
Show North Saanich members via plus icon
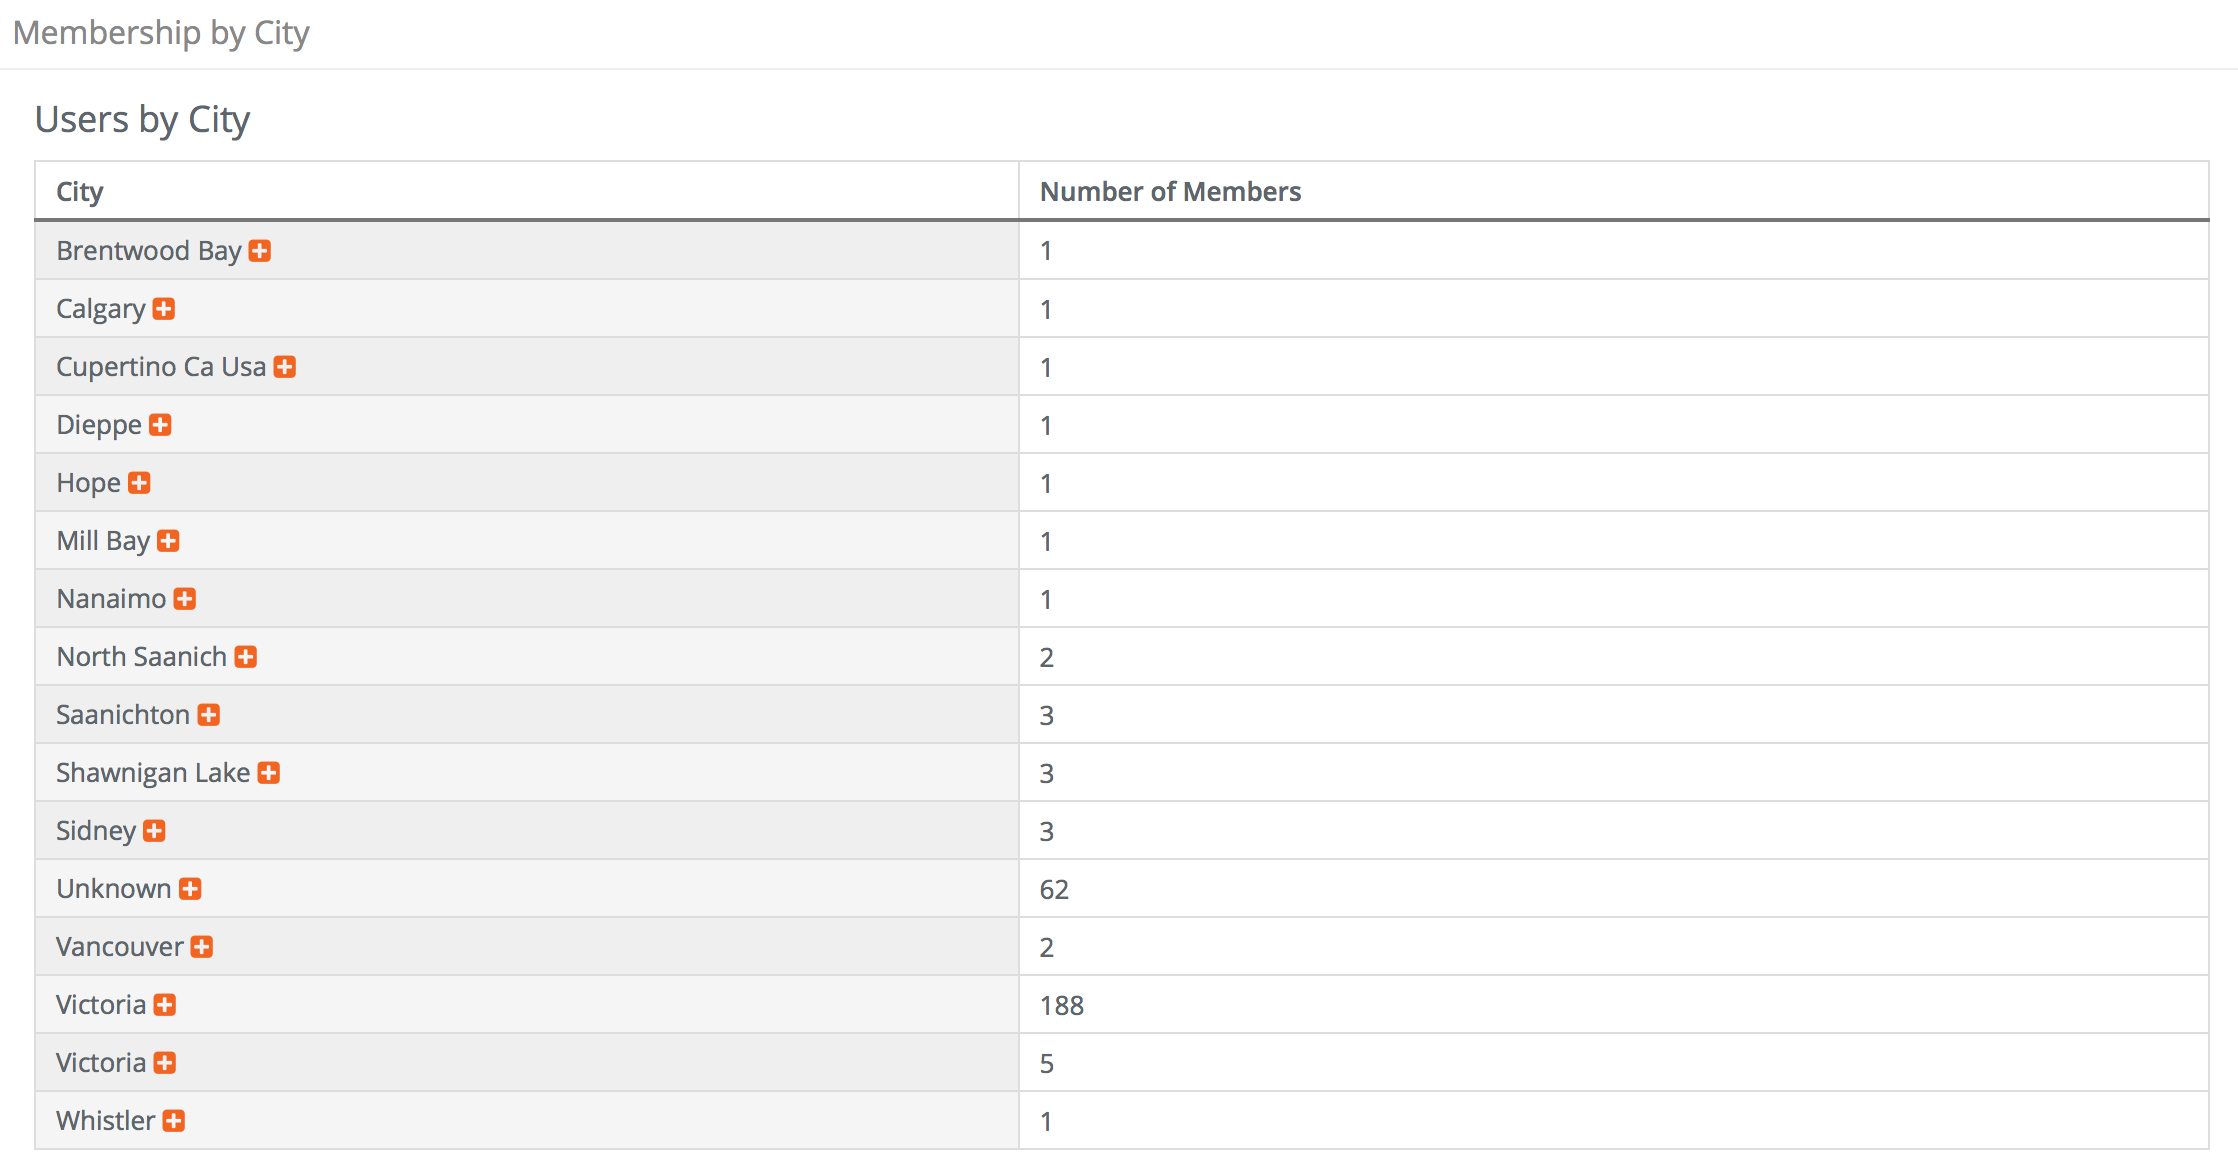(x=246, y=657)
